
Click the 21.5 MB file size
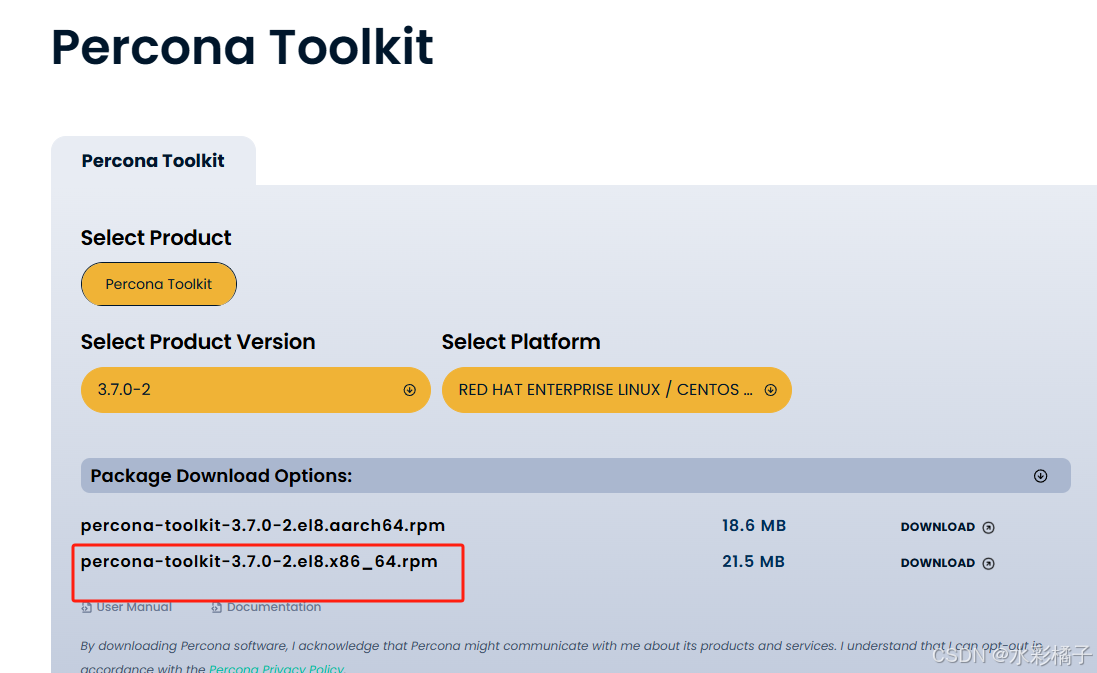click(x=753, y=562)
